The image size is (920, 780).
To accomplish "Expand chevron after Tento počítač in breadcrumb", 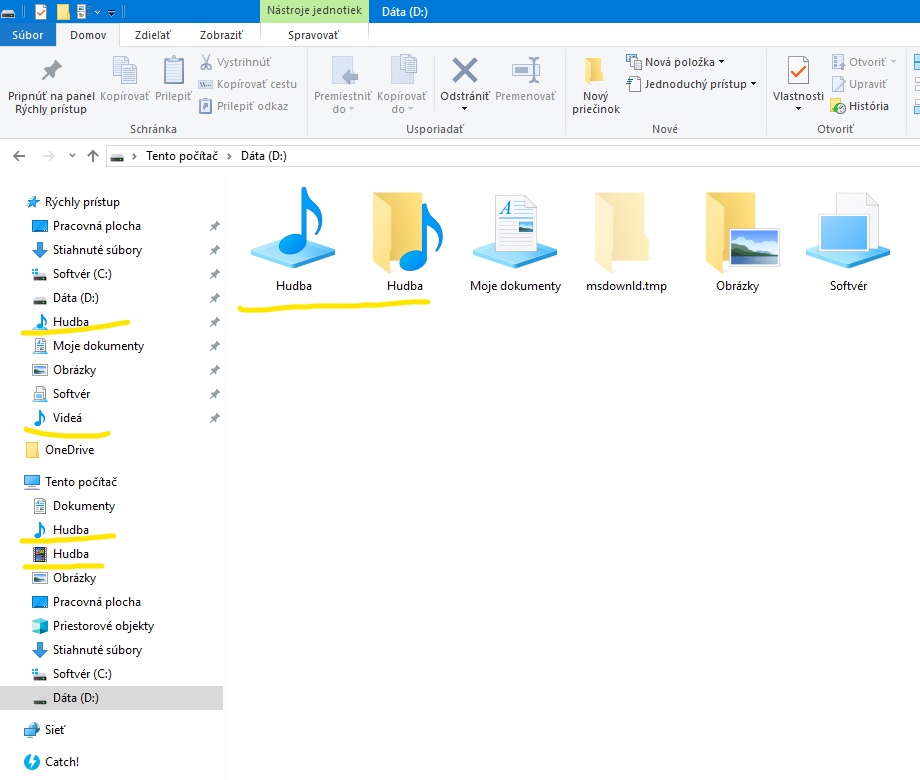I will [229, 156].
